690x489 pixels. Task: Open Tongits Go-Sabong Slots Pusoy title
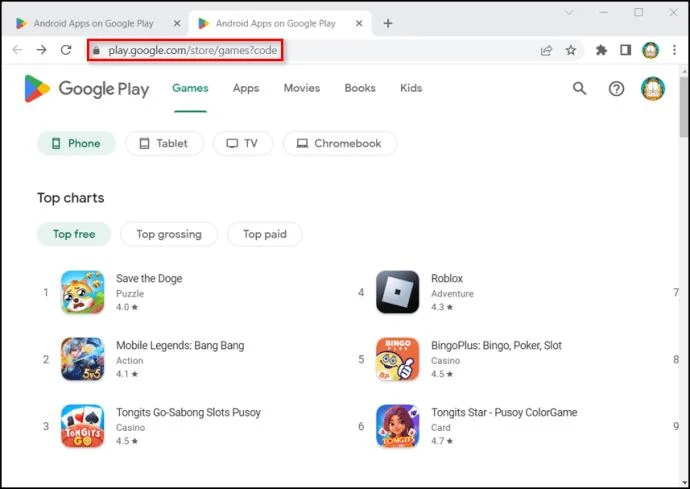188,412
